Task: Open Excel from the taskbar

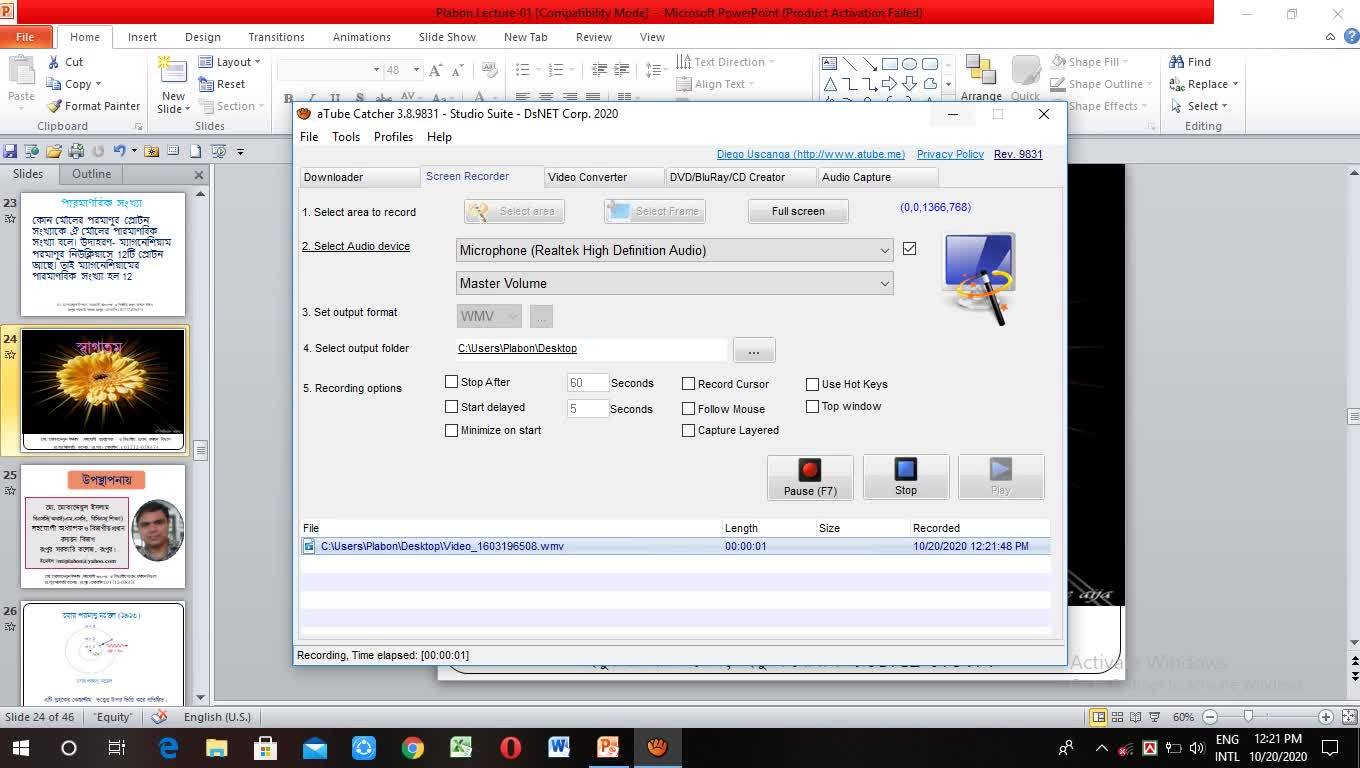Action: tap(461, 747)
